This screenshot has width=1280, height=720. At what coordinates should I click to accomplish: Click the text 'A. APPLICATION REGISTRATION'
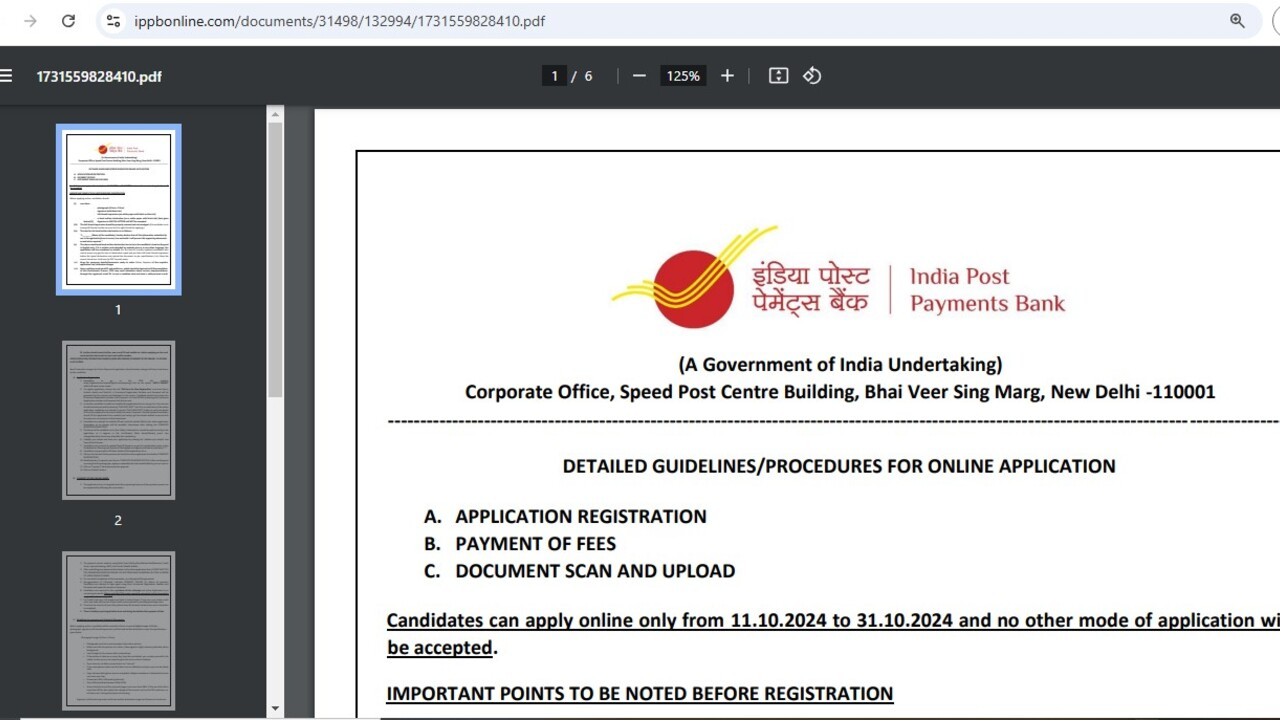(x=565, y=517)
